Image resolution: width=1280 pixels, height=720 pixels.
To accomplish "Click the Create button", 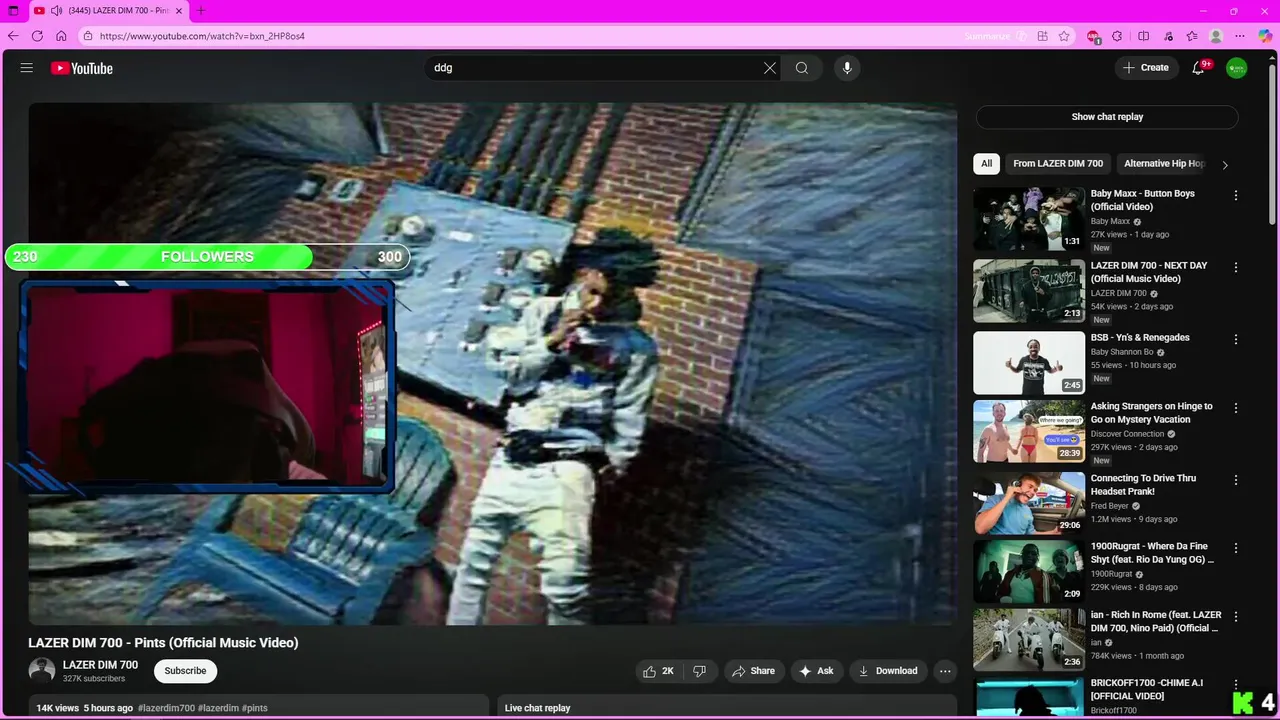I will click(1146, 68).
